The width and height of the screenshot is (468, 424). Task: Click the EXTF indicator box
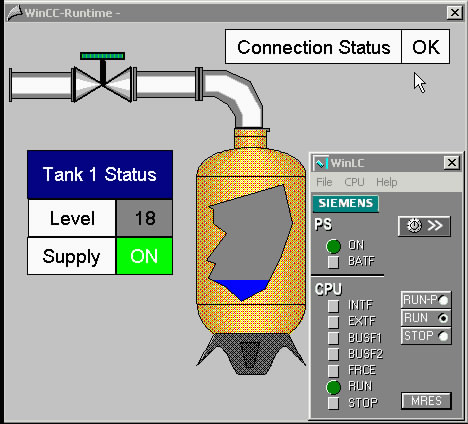(333, 322)
